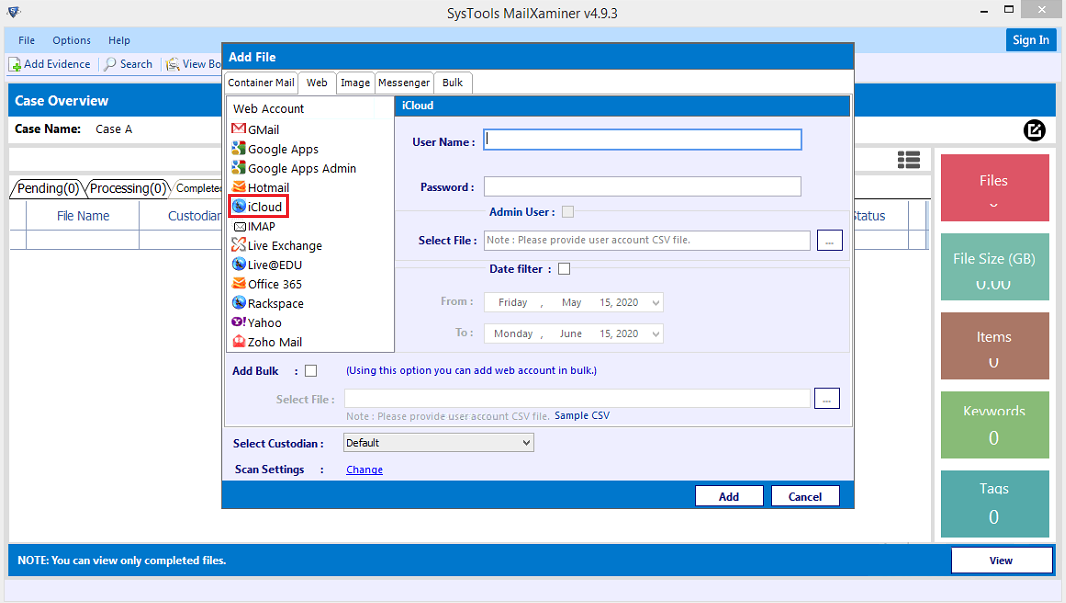This screenshot has width=1066, height=603.
Task: Click the Search magnifier icon
Action: 109,65
